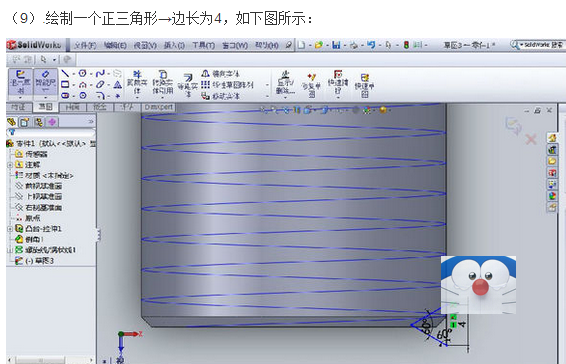This screenshot has height=364, width=566.
Task: Select the Polygon sketch tool
Action: [83, 96]
